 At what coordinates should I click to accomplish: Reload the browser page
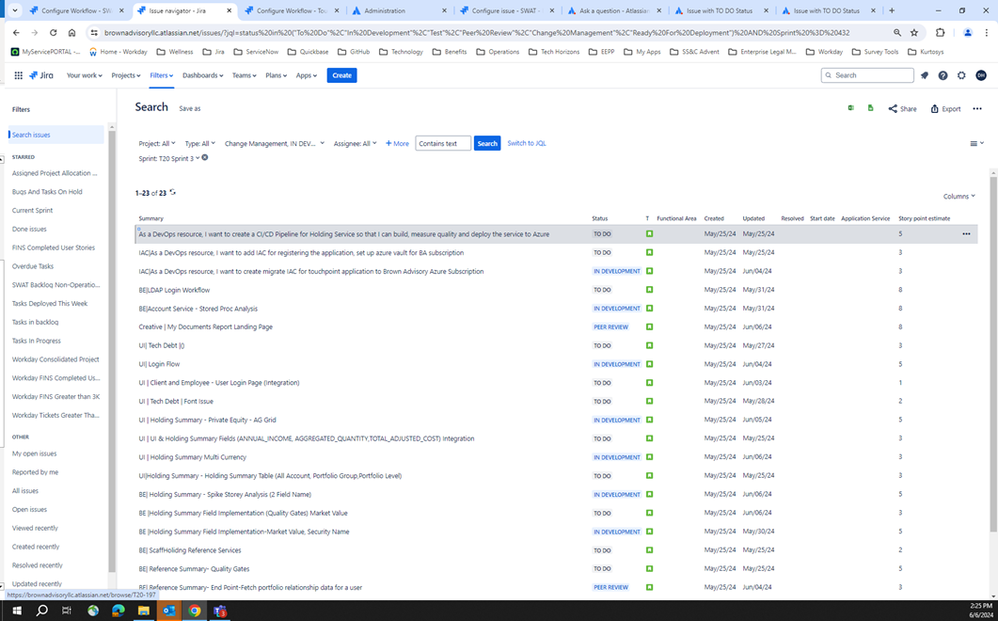[53, 32]
